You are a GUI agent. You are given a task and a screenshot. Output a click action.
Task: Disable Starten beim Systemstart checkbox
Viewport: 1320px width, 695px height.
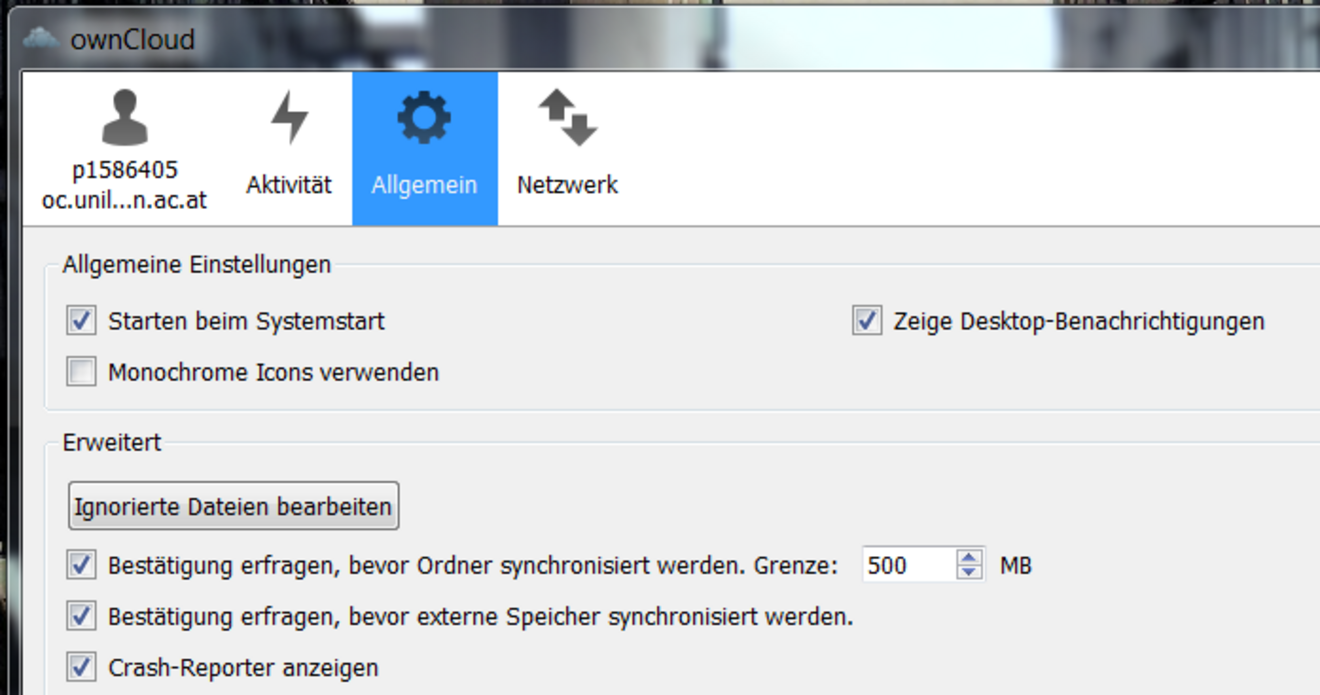81,321
